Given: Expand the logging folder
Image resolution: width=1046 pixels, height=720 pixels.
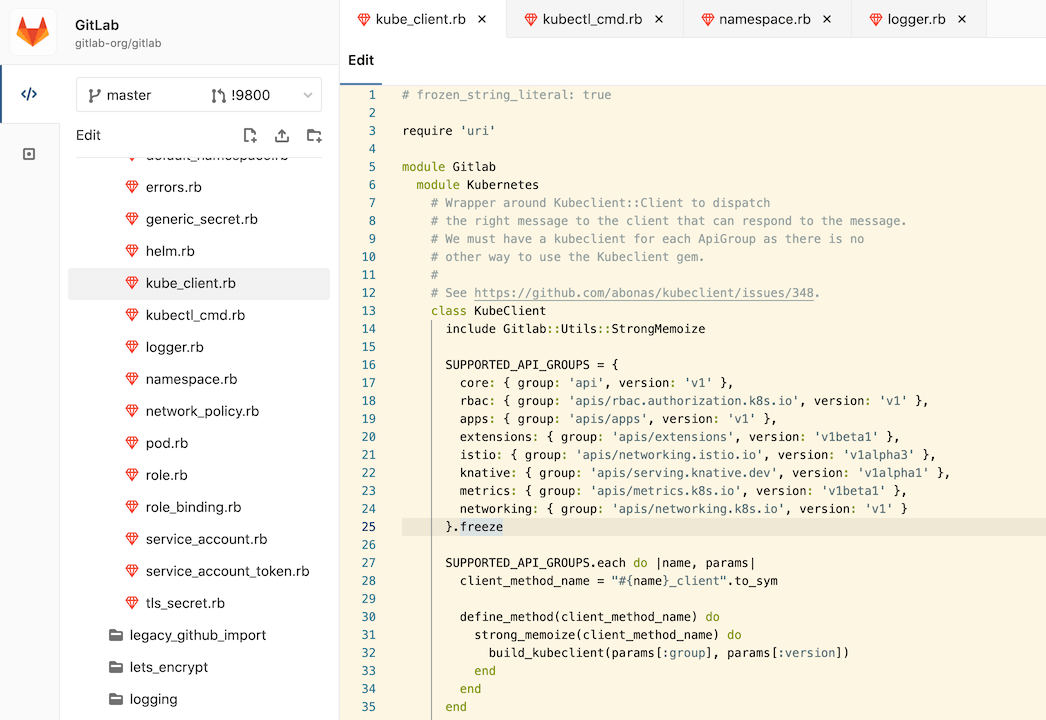Looking at the screenshot, I should point(153,699).
